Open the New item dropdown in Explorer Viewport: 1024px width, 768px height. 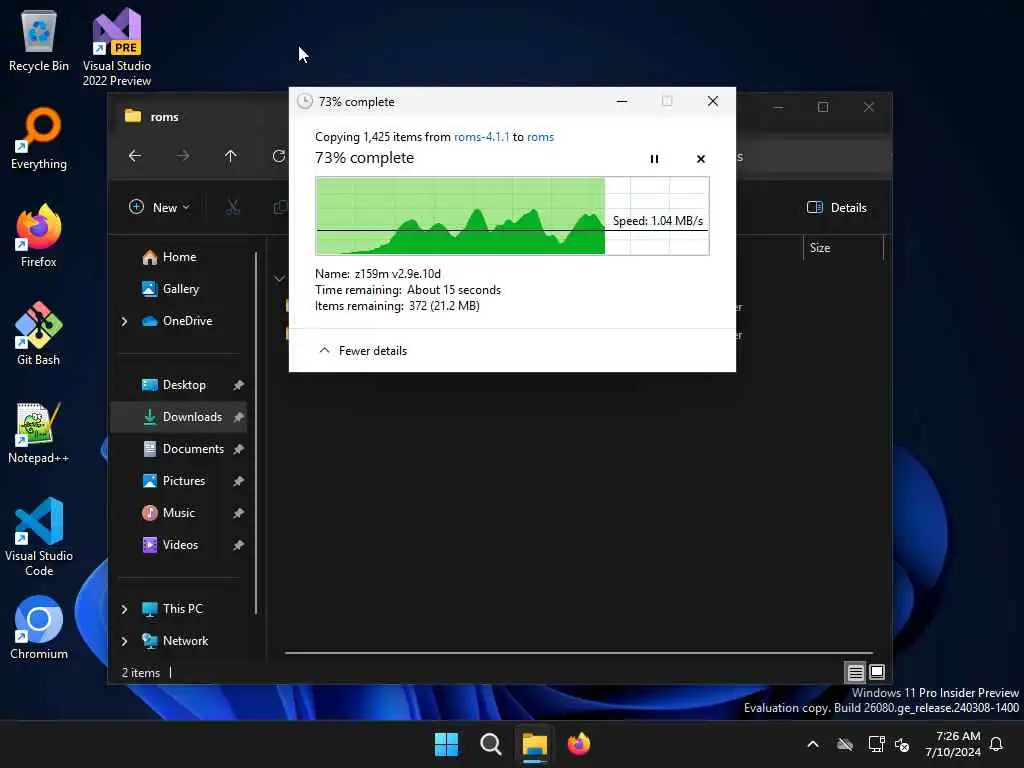(159, 207)
